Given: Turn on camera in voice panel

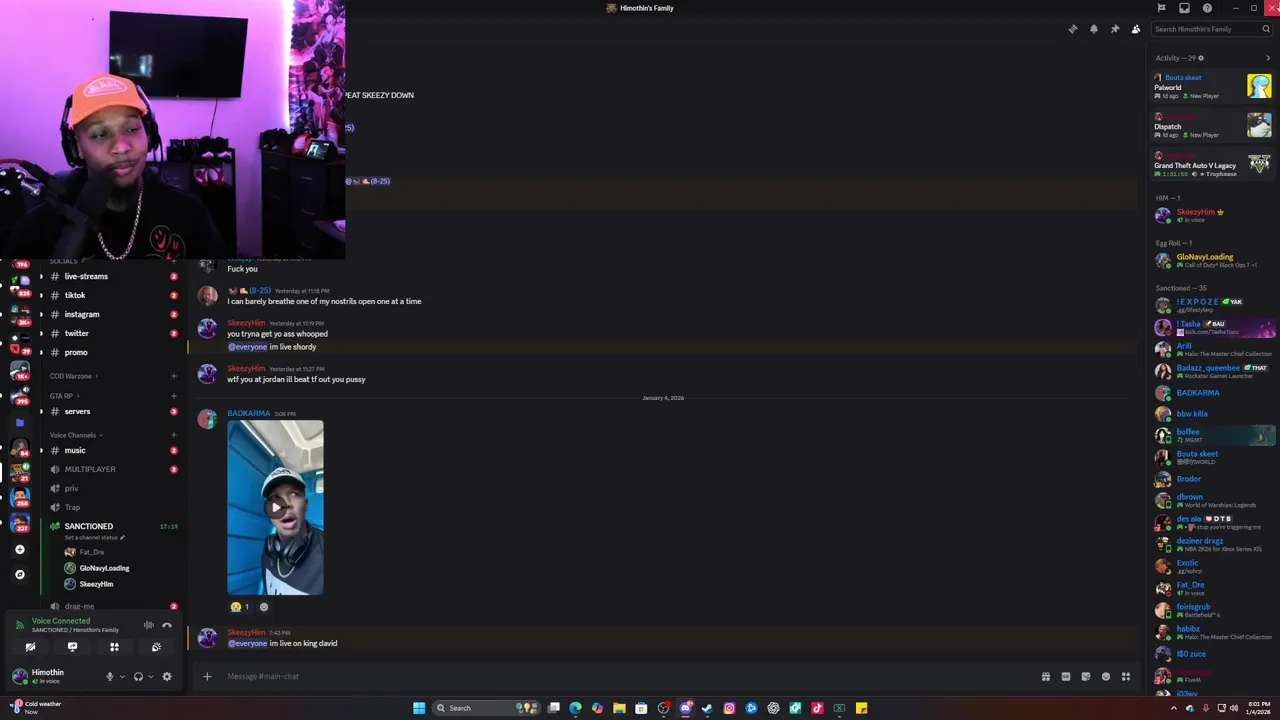Looking at the screenshot, I should click(x=30, y=647).
